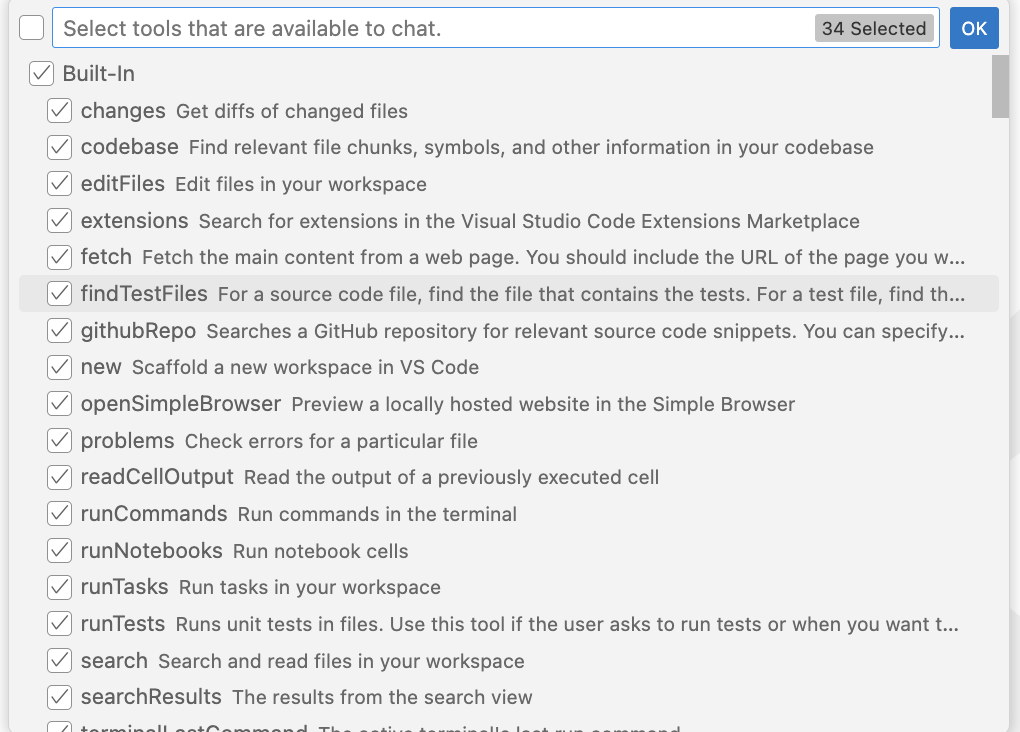Click the 34 Selected badge
This screenshot has height=732, width=1020.
coord(874,29)
